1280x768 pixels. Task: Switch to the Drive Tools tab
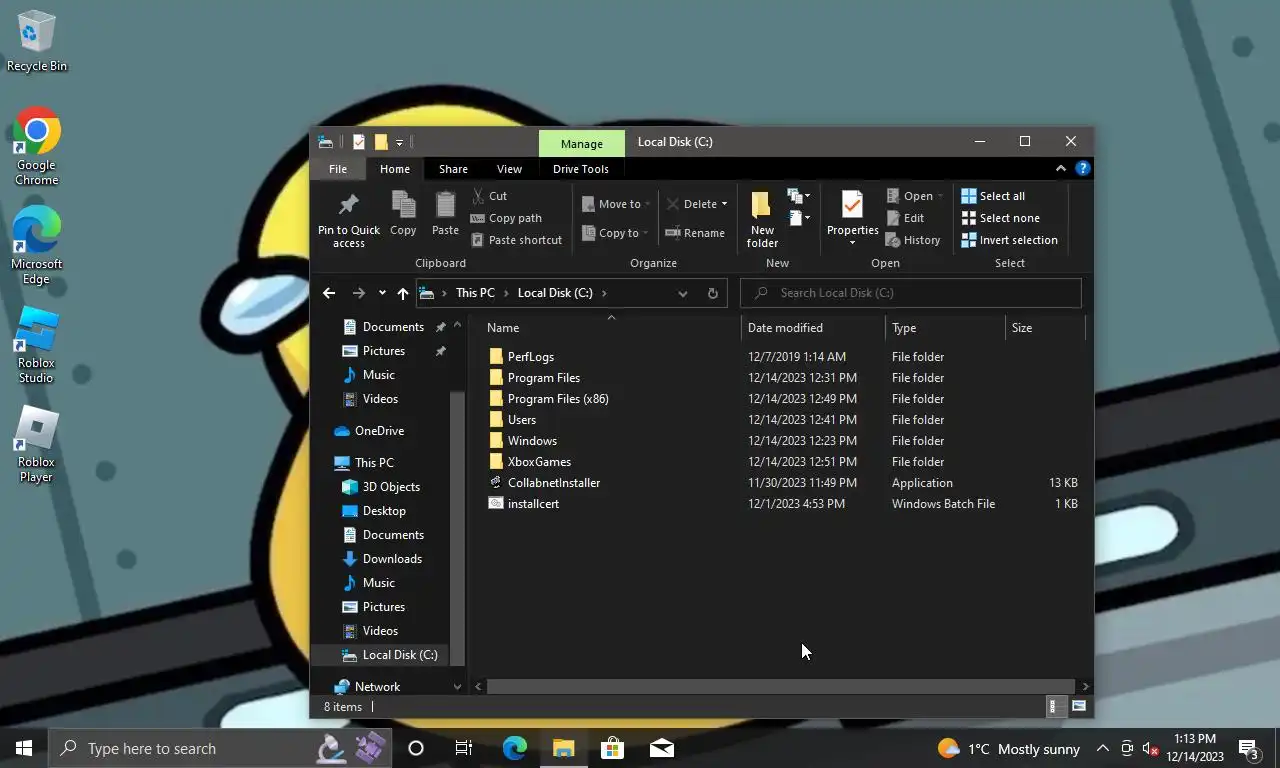[x=581, y=169]
